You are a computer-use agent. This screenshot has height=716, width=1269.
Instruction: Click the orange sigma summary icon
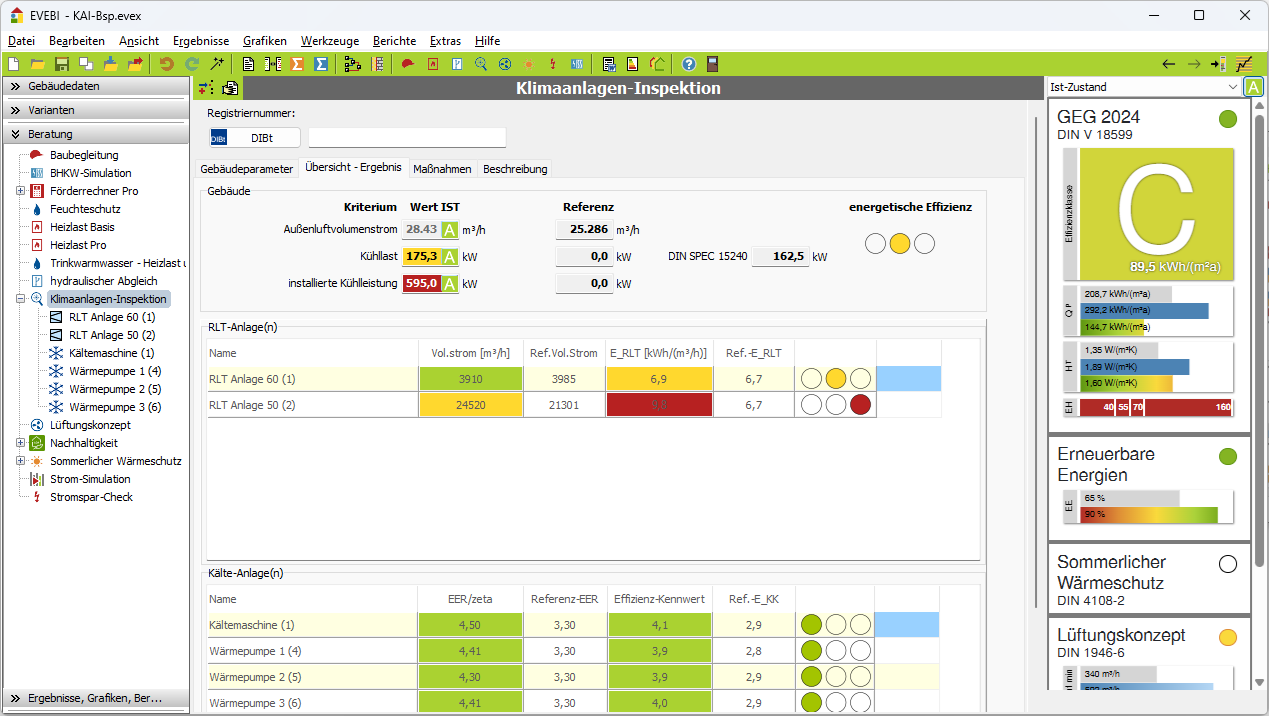[x=297, y=64]
